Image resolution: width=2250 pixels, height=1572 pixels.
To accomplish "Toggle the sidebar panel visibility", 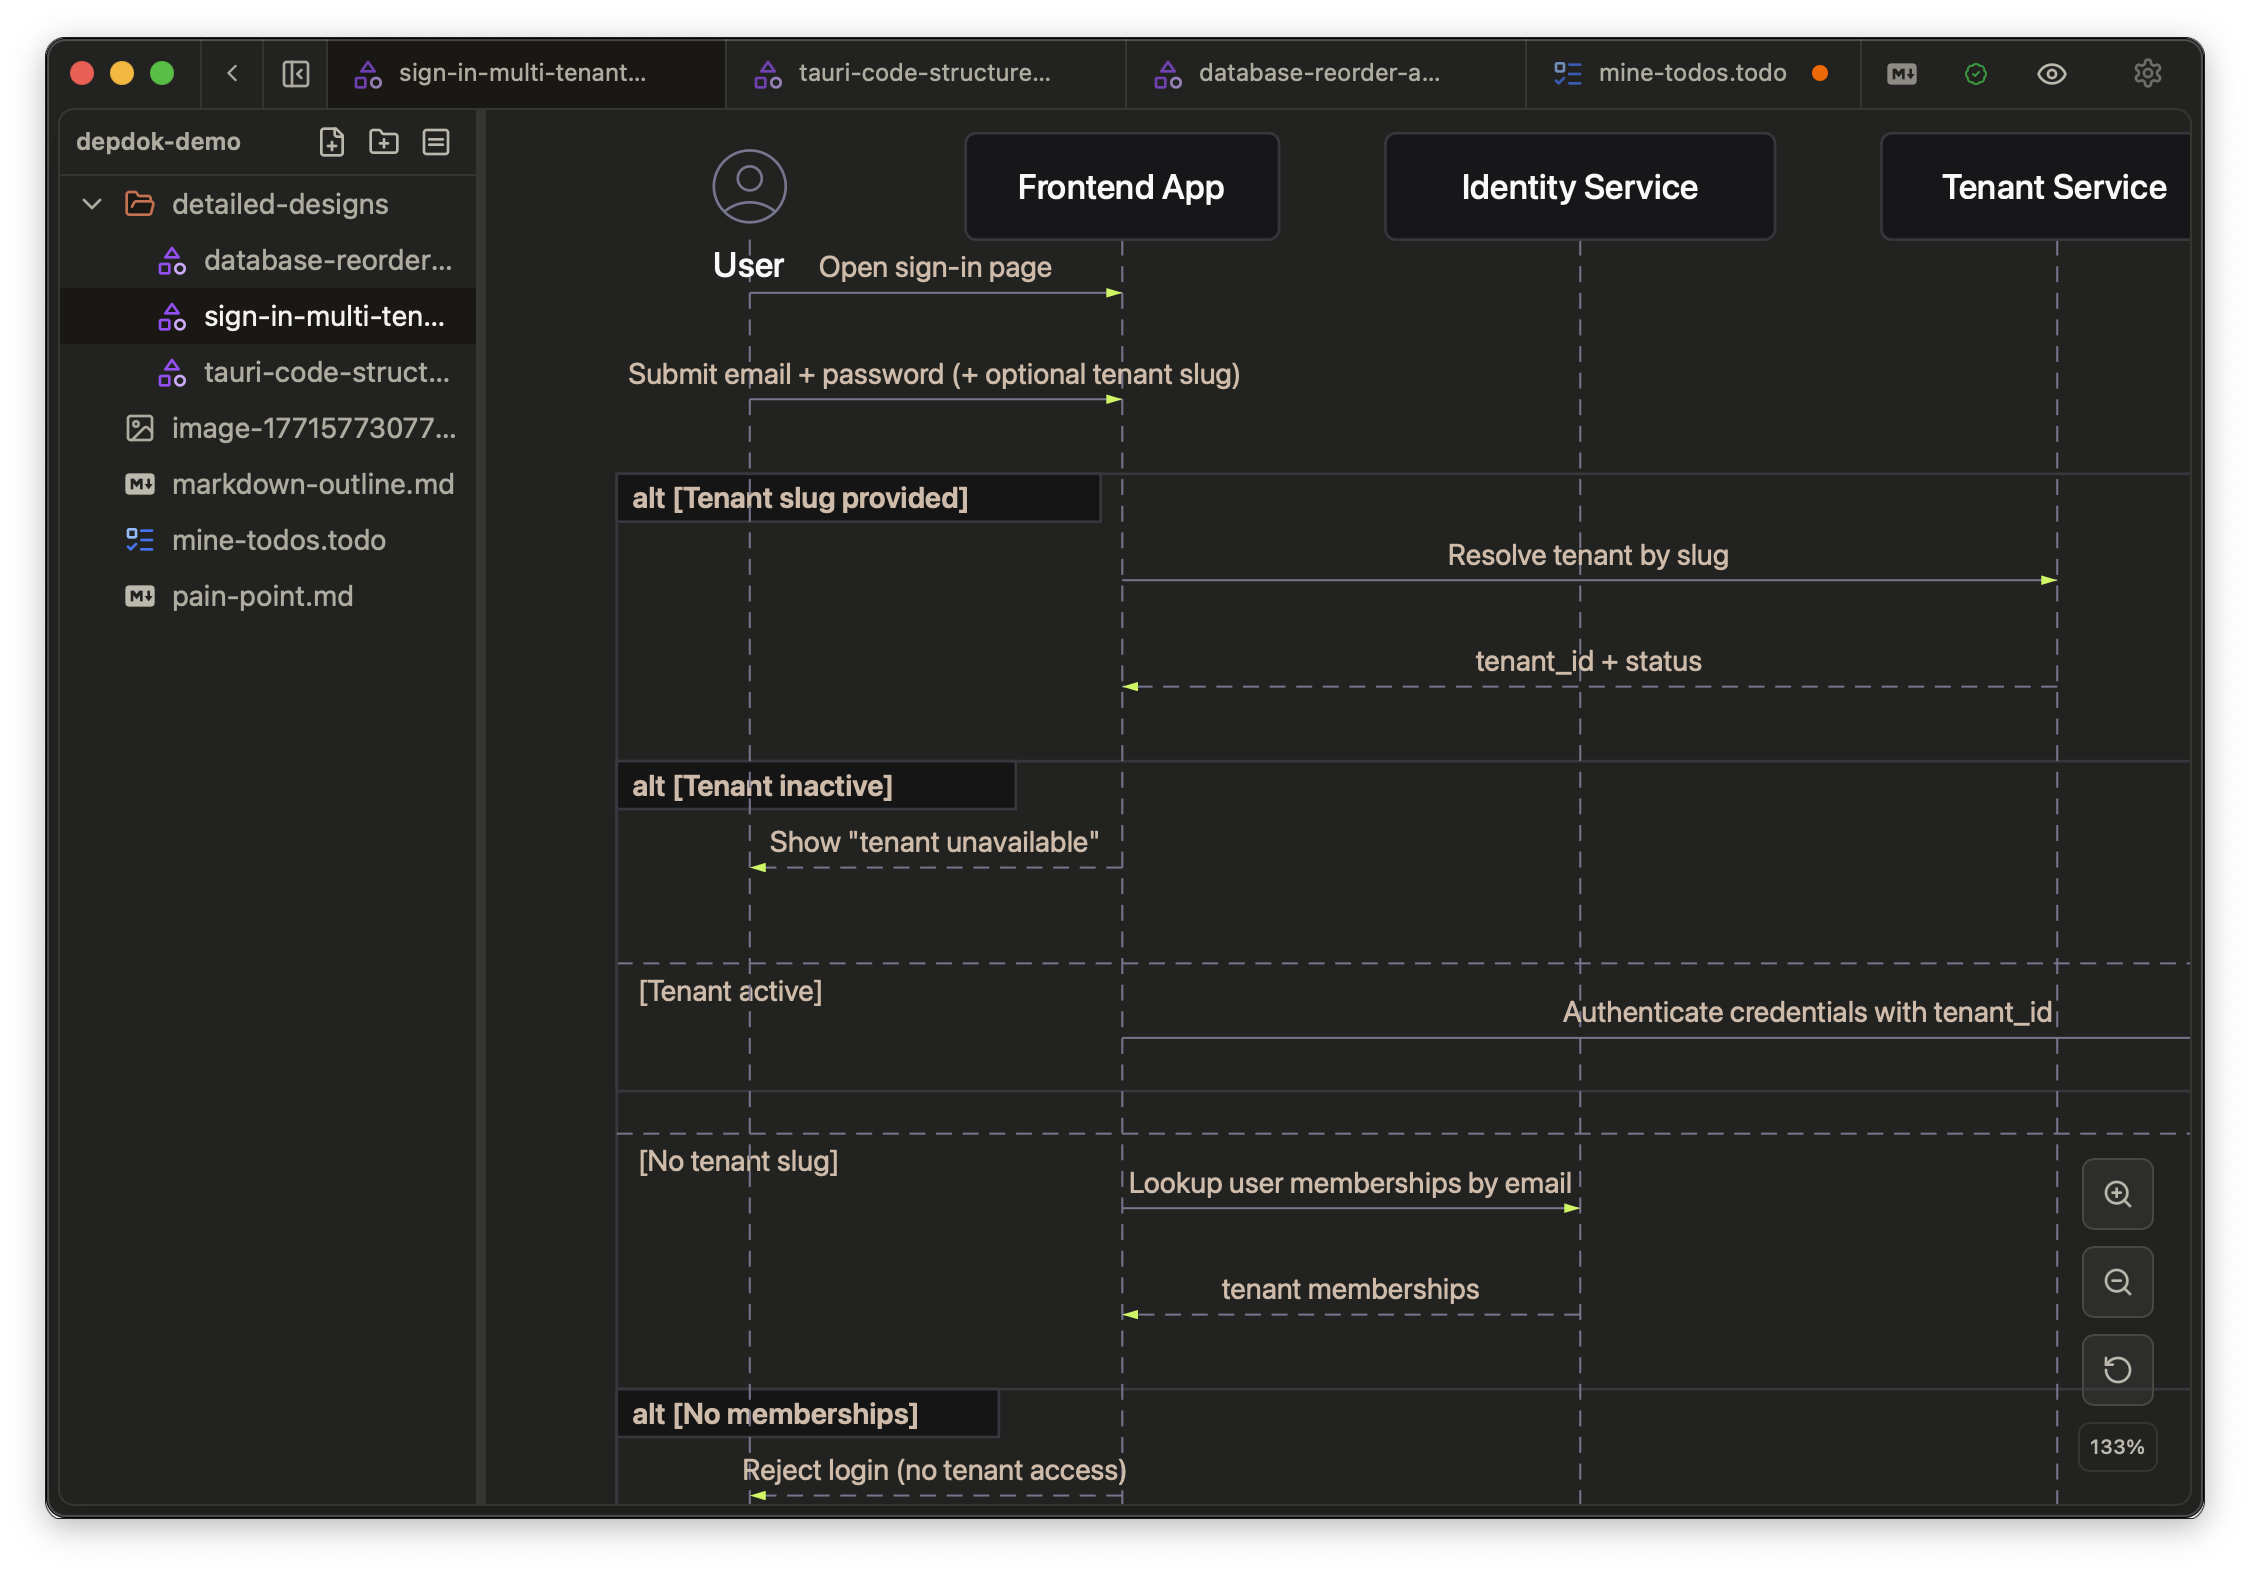I will (296, 73).
